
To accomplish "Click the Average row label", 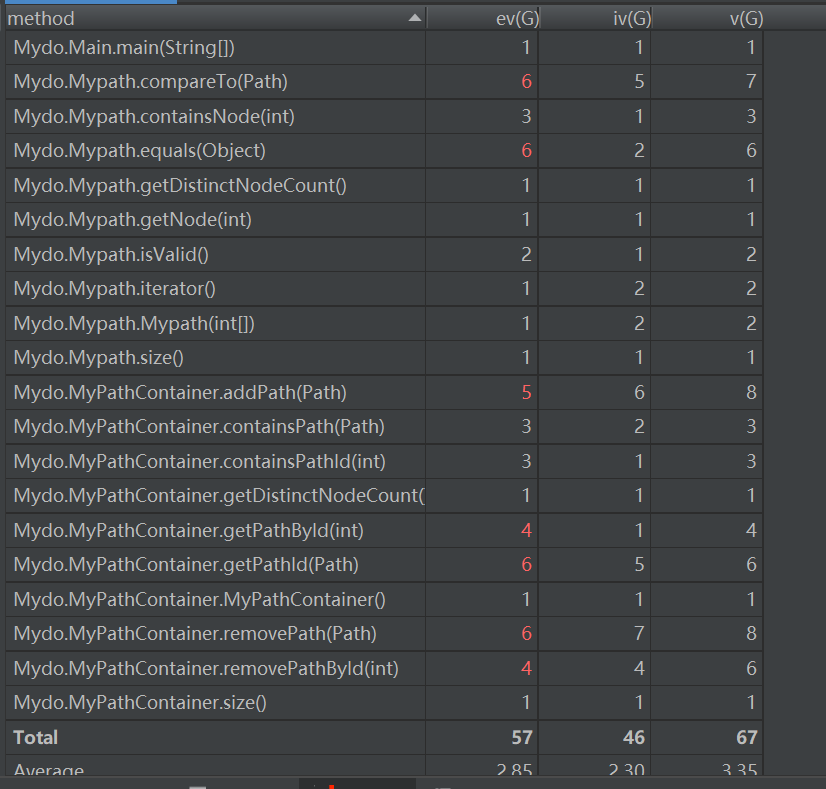I will click(48, 770).
